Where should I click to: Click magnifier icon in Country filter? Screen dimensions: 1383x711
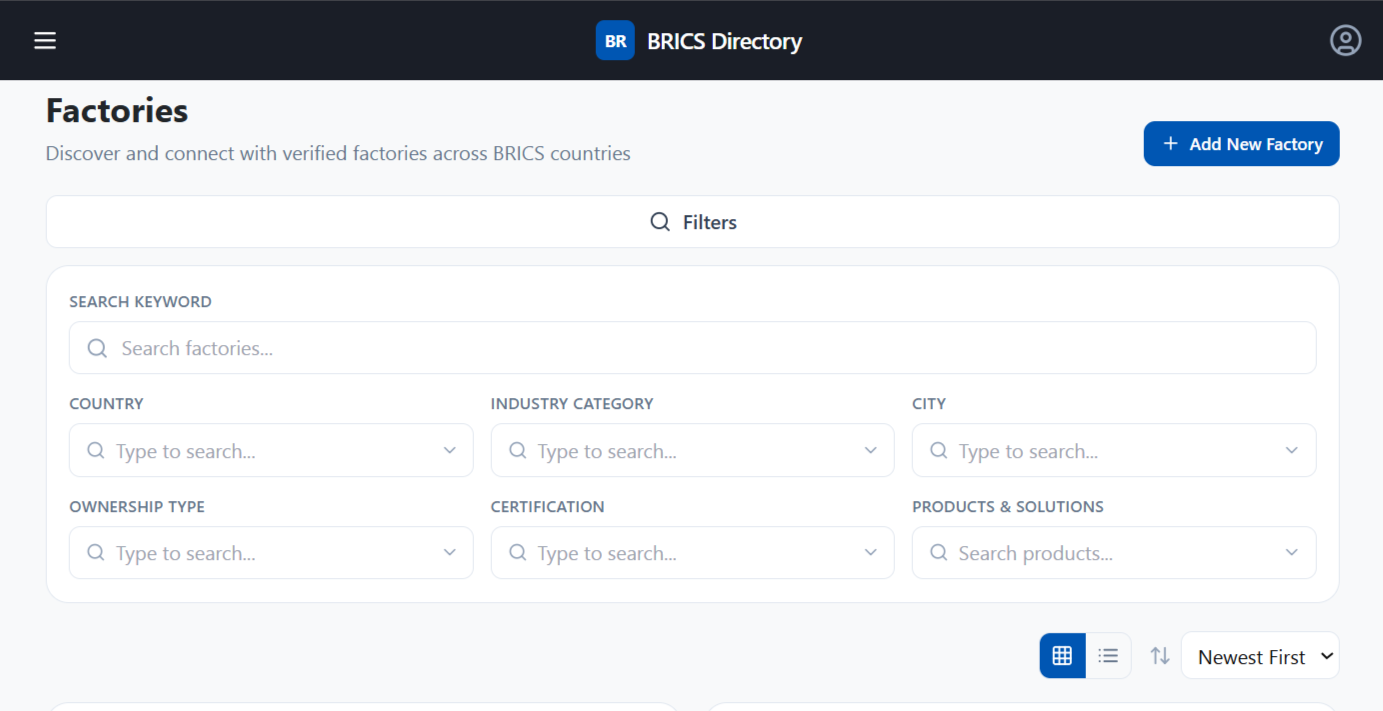click(96, 451)
